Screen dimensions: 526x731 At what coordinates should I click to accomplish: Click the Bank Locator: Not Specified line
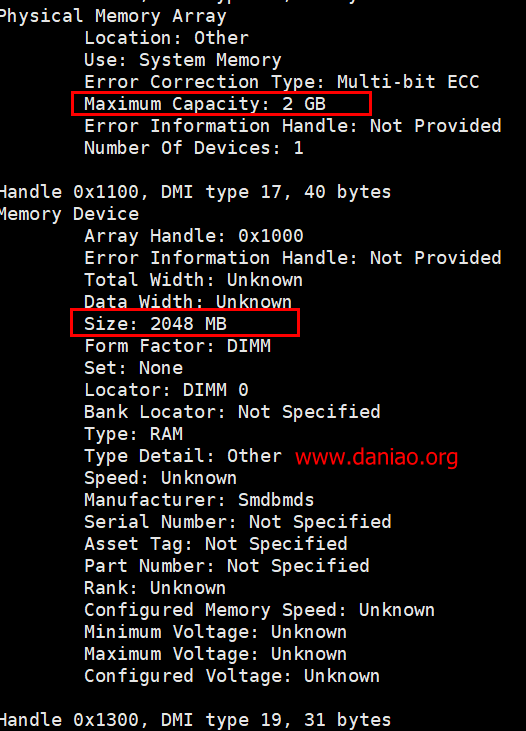[232, 412]
